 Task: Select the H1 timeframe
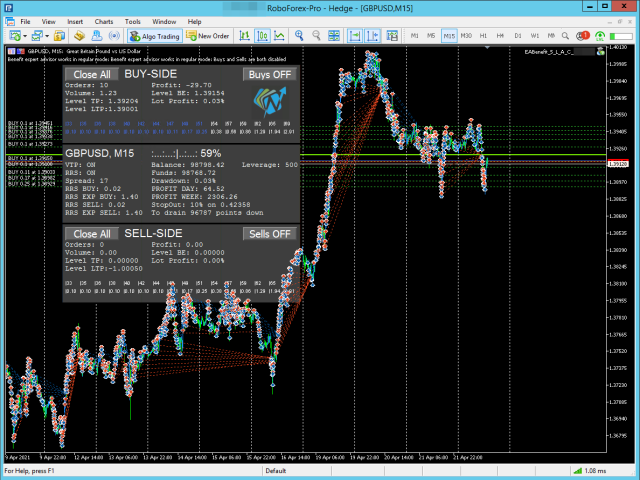tap(483, 36)
